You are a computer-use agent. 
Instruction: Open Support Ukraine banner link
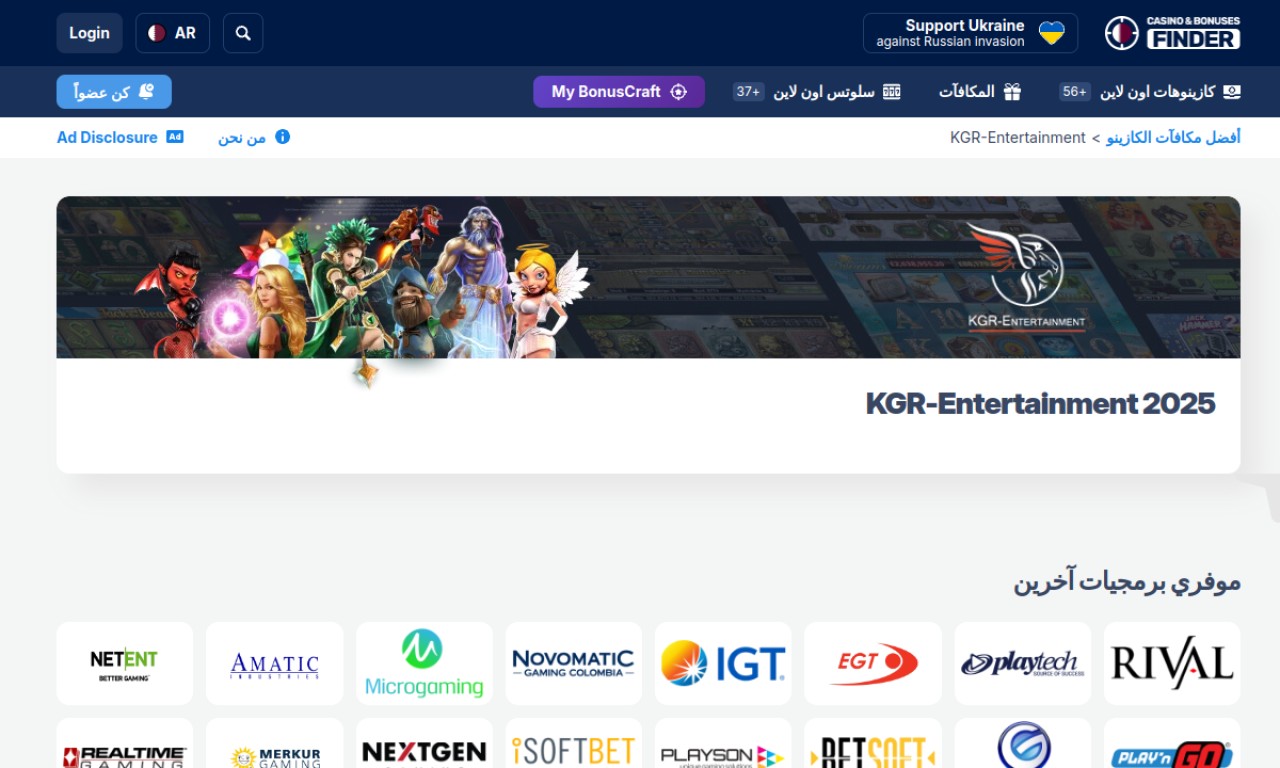click(970, 33)
